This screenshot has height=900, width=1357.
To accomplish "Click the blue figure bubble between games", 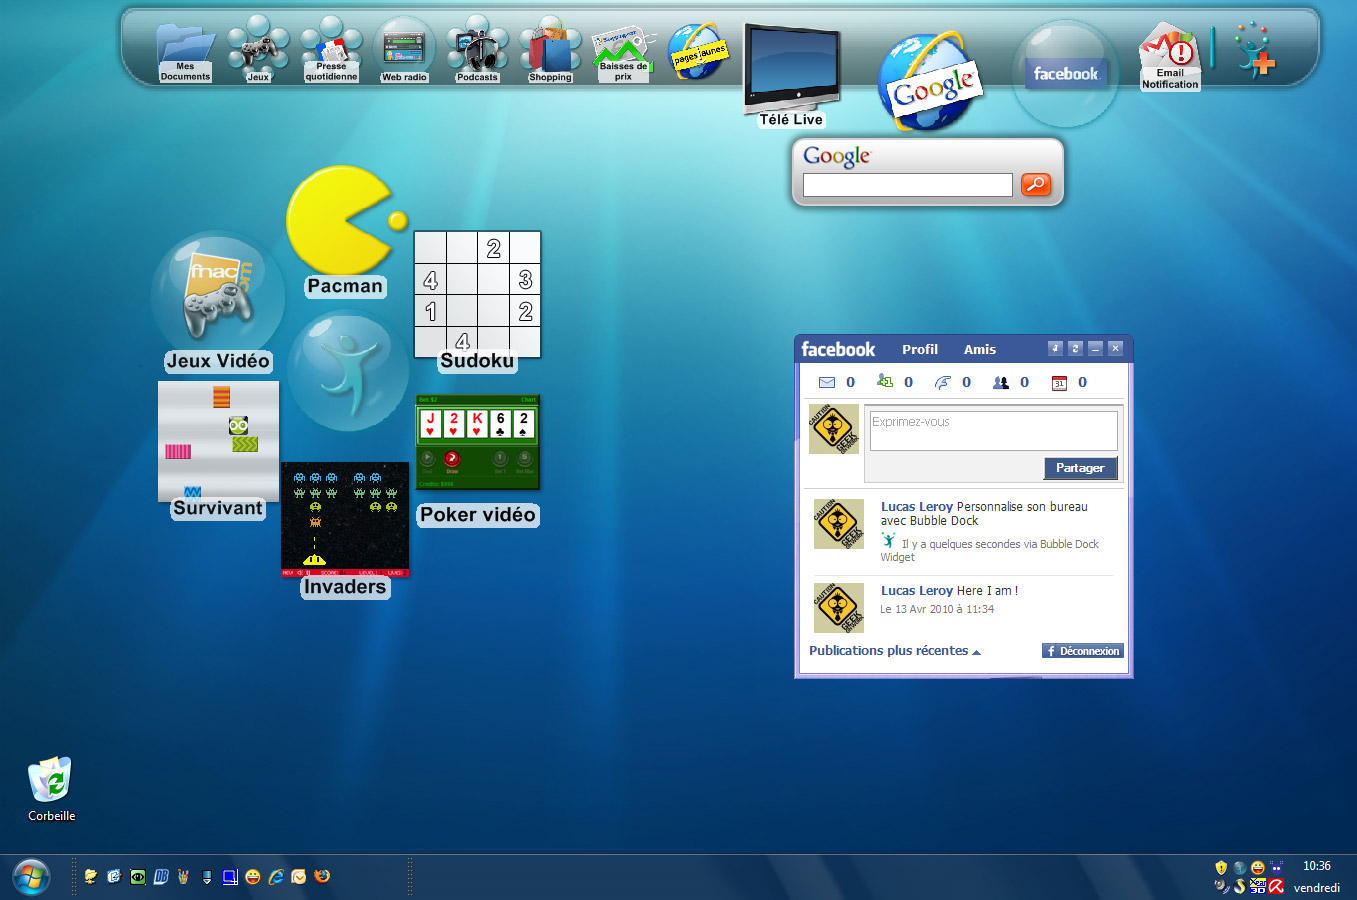I will [x=346, y=371].
